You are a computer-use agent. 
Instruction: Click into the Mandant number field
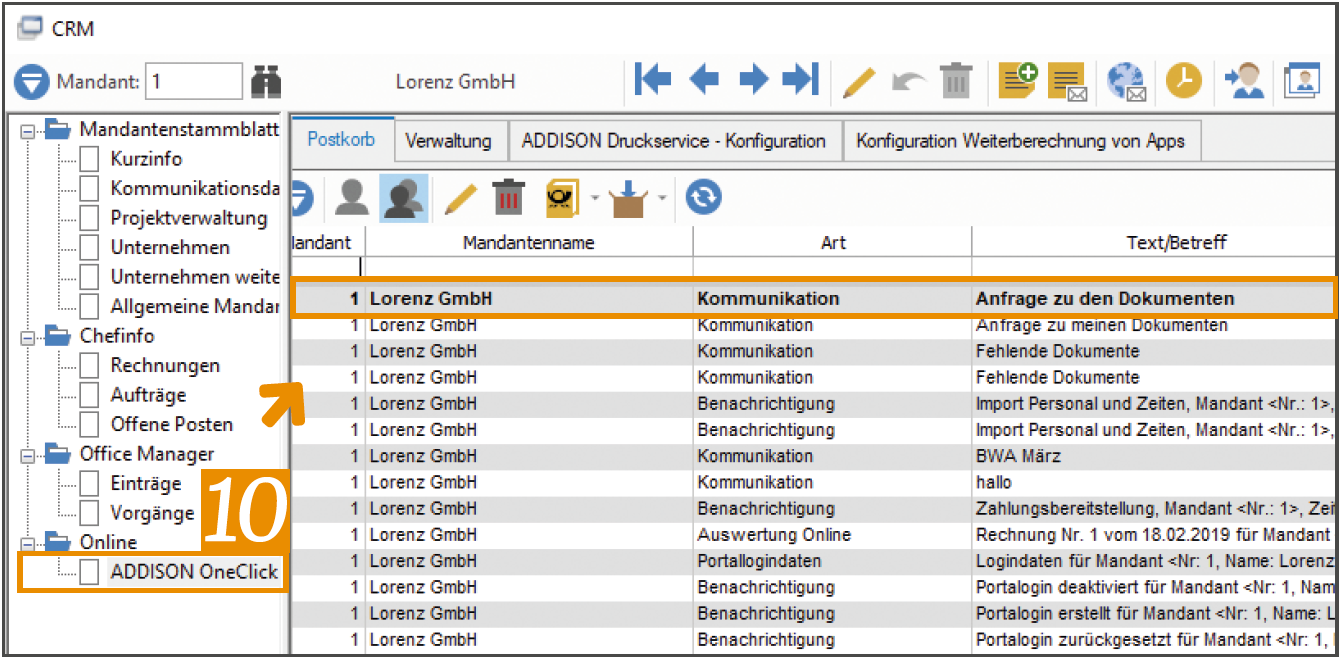[194, 81]
